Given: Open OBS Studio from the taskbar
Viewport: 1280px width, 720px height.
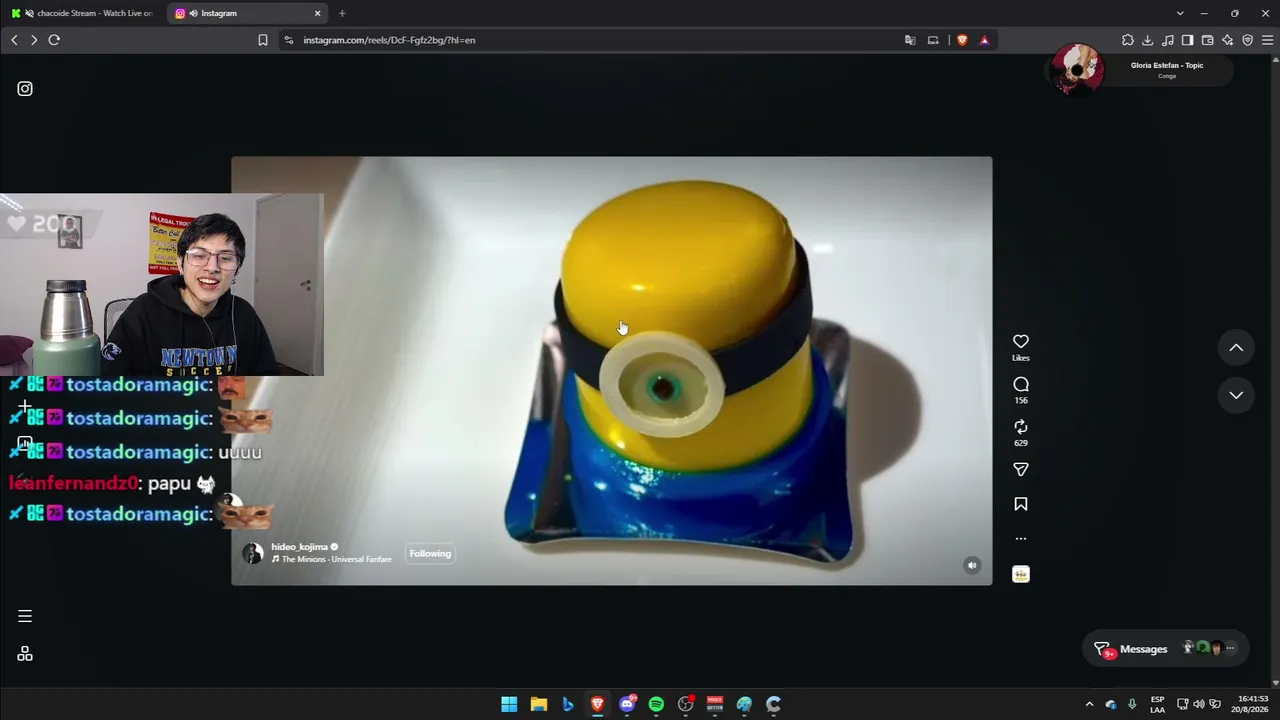Looking at the screenshot, I should [685, 704].
